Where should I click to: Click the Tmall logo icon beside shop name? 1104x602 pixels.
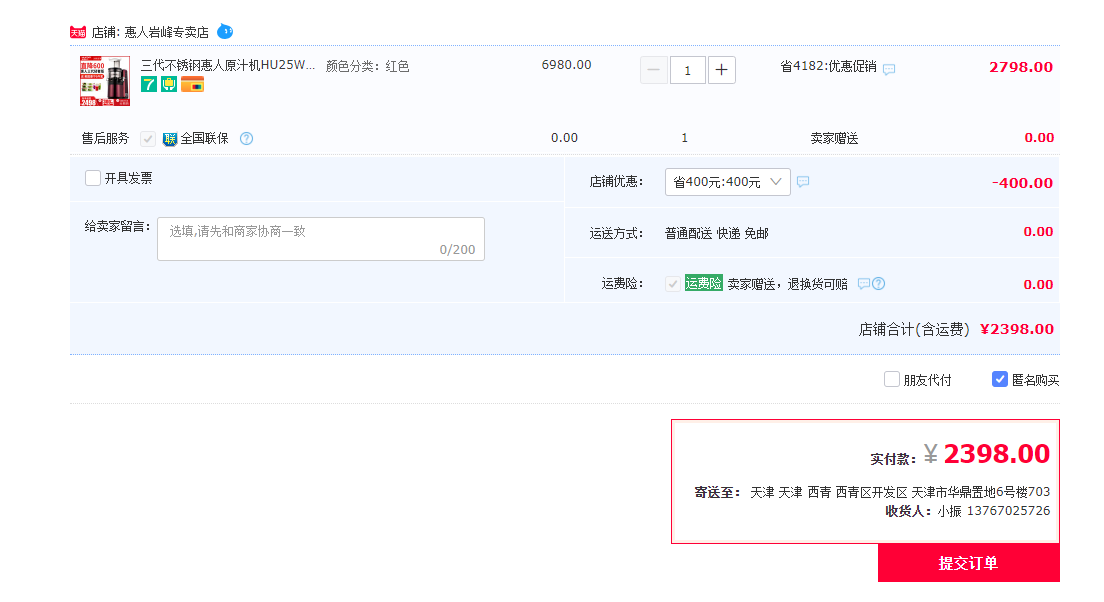(x=77, y=32)
